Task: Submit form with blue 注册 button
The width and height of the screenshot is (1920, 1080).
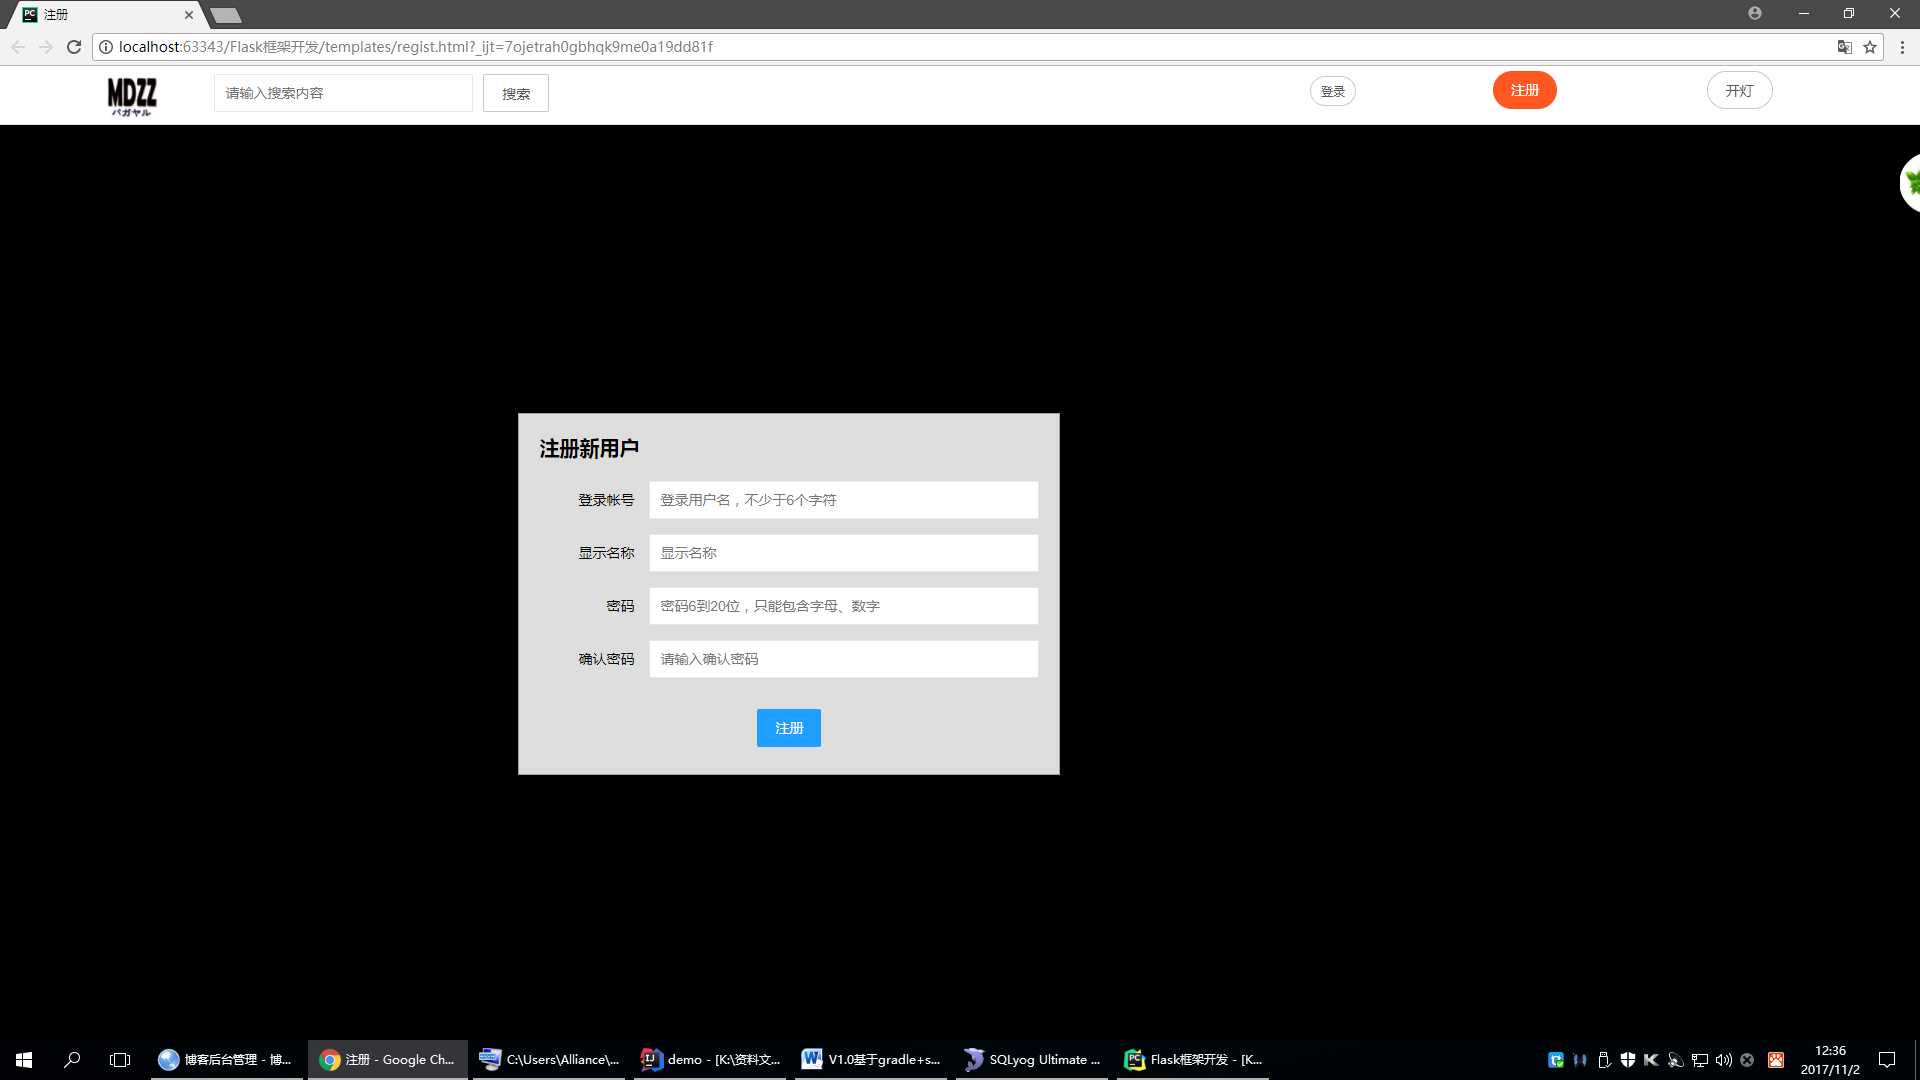Action: coord(789,728)
